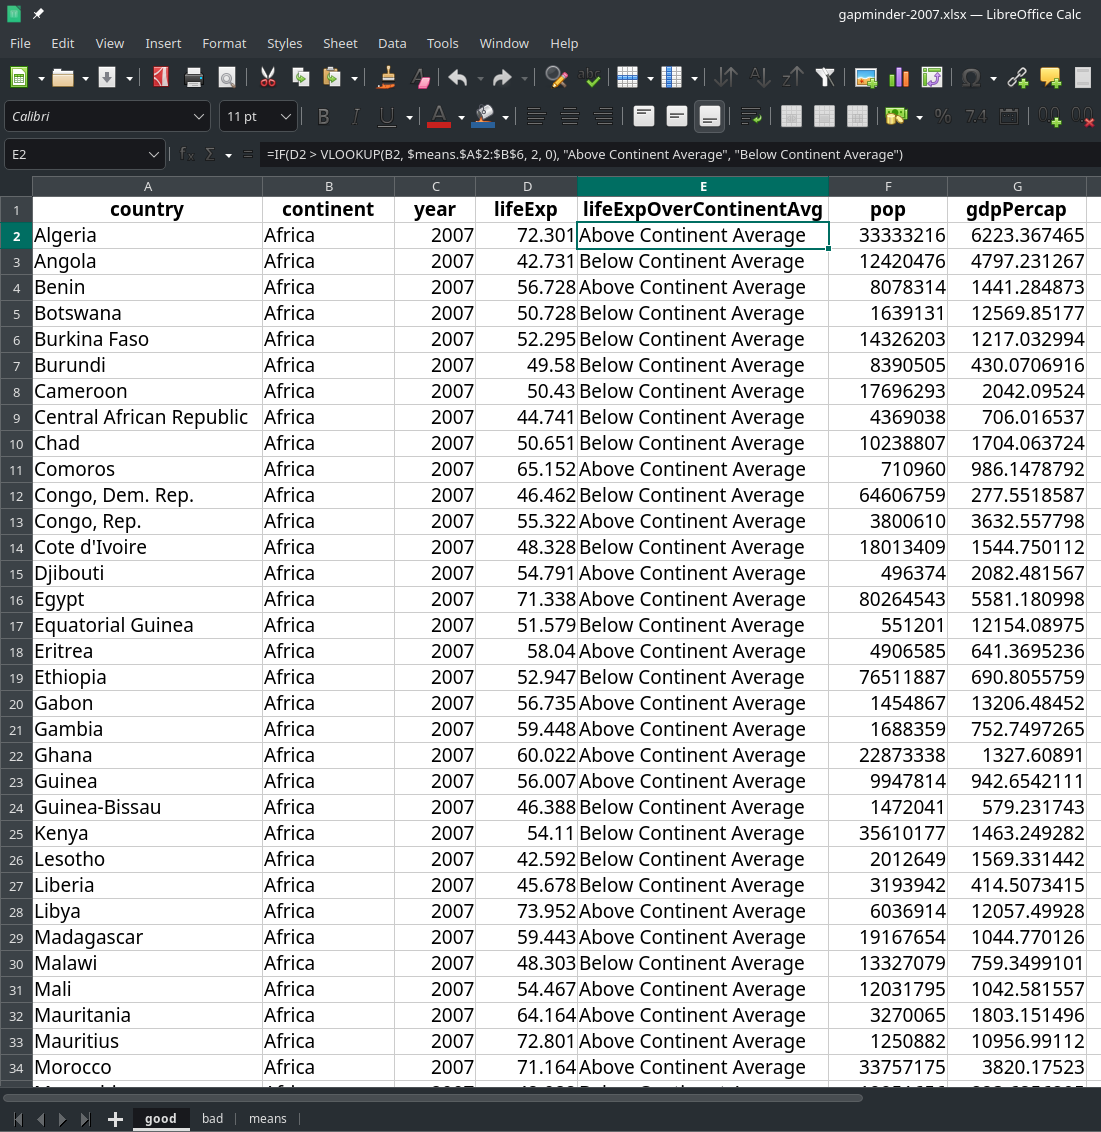Toggle Italic formatting
Screen dimensions: 1101x1132
point(354,117)
